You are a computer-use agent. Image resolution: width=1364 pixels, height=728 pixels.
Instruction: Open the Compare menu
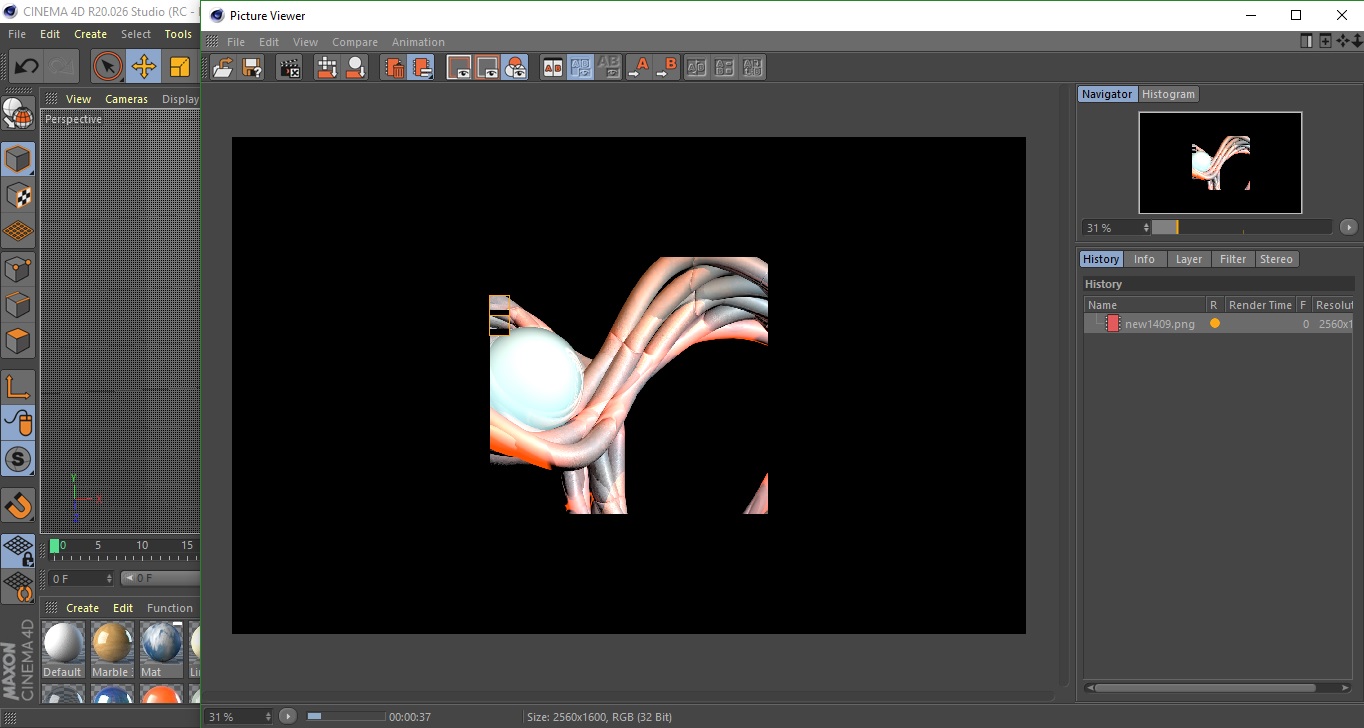point(355,42)
